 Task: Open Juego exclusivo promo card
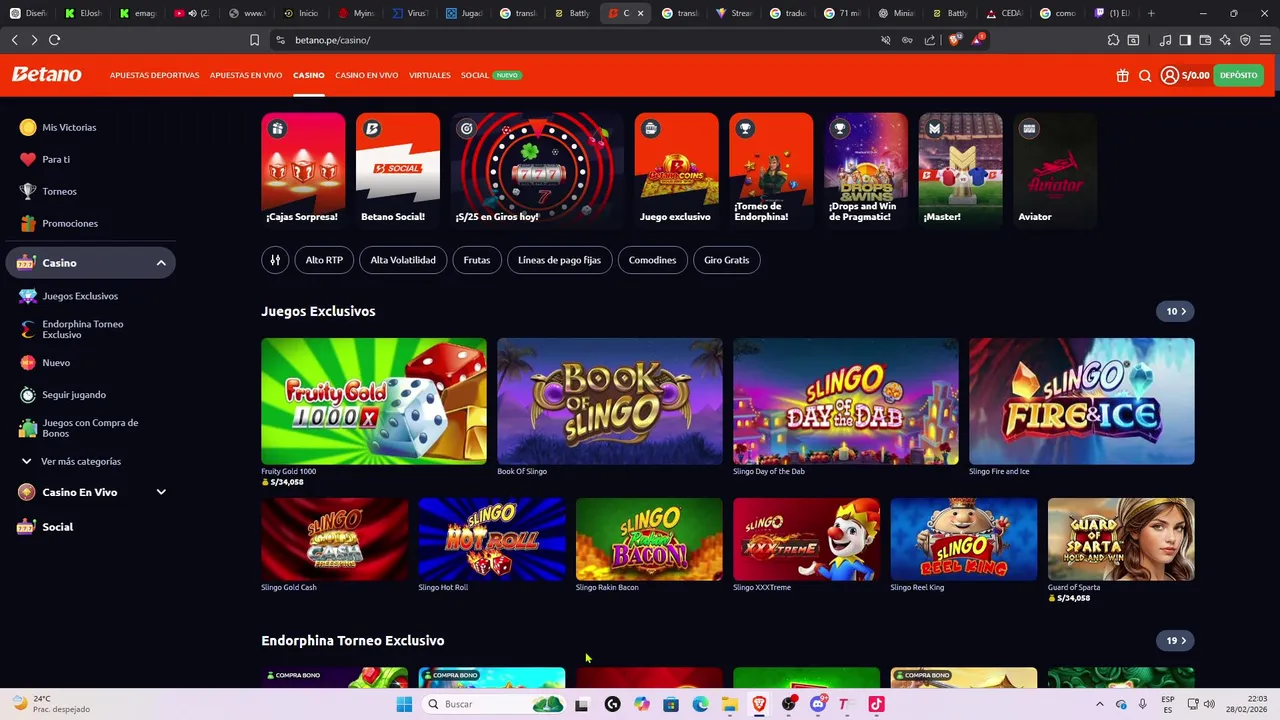(x=676, y=170)
